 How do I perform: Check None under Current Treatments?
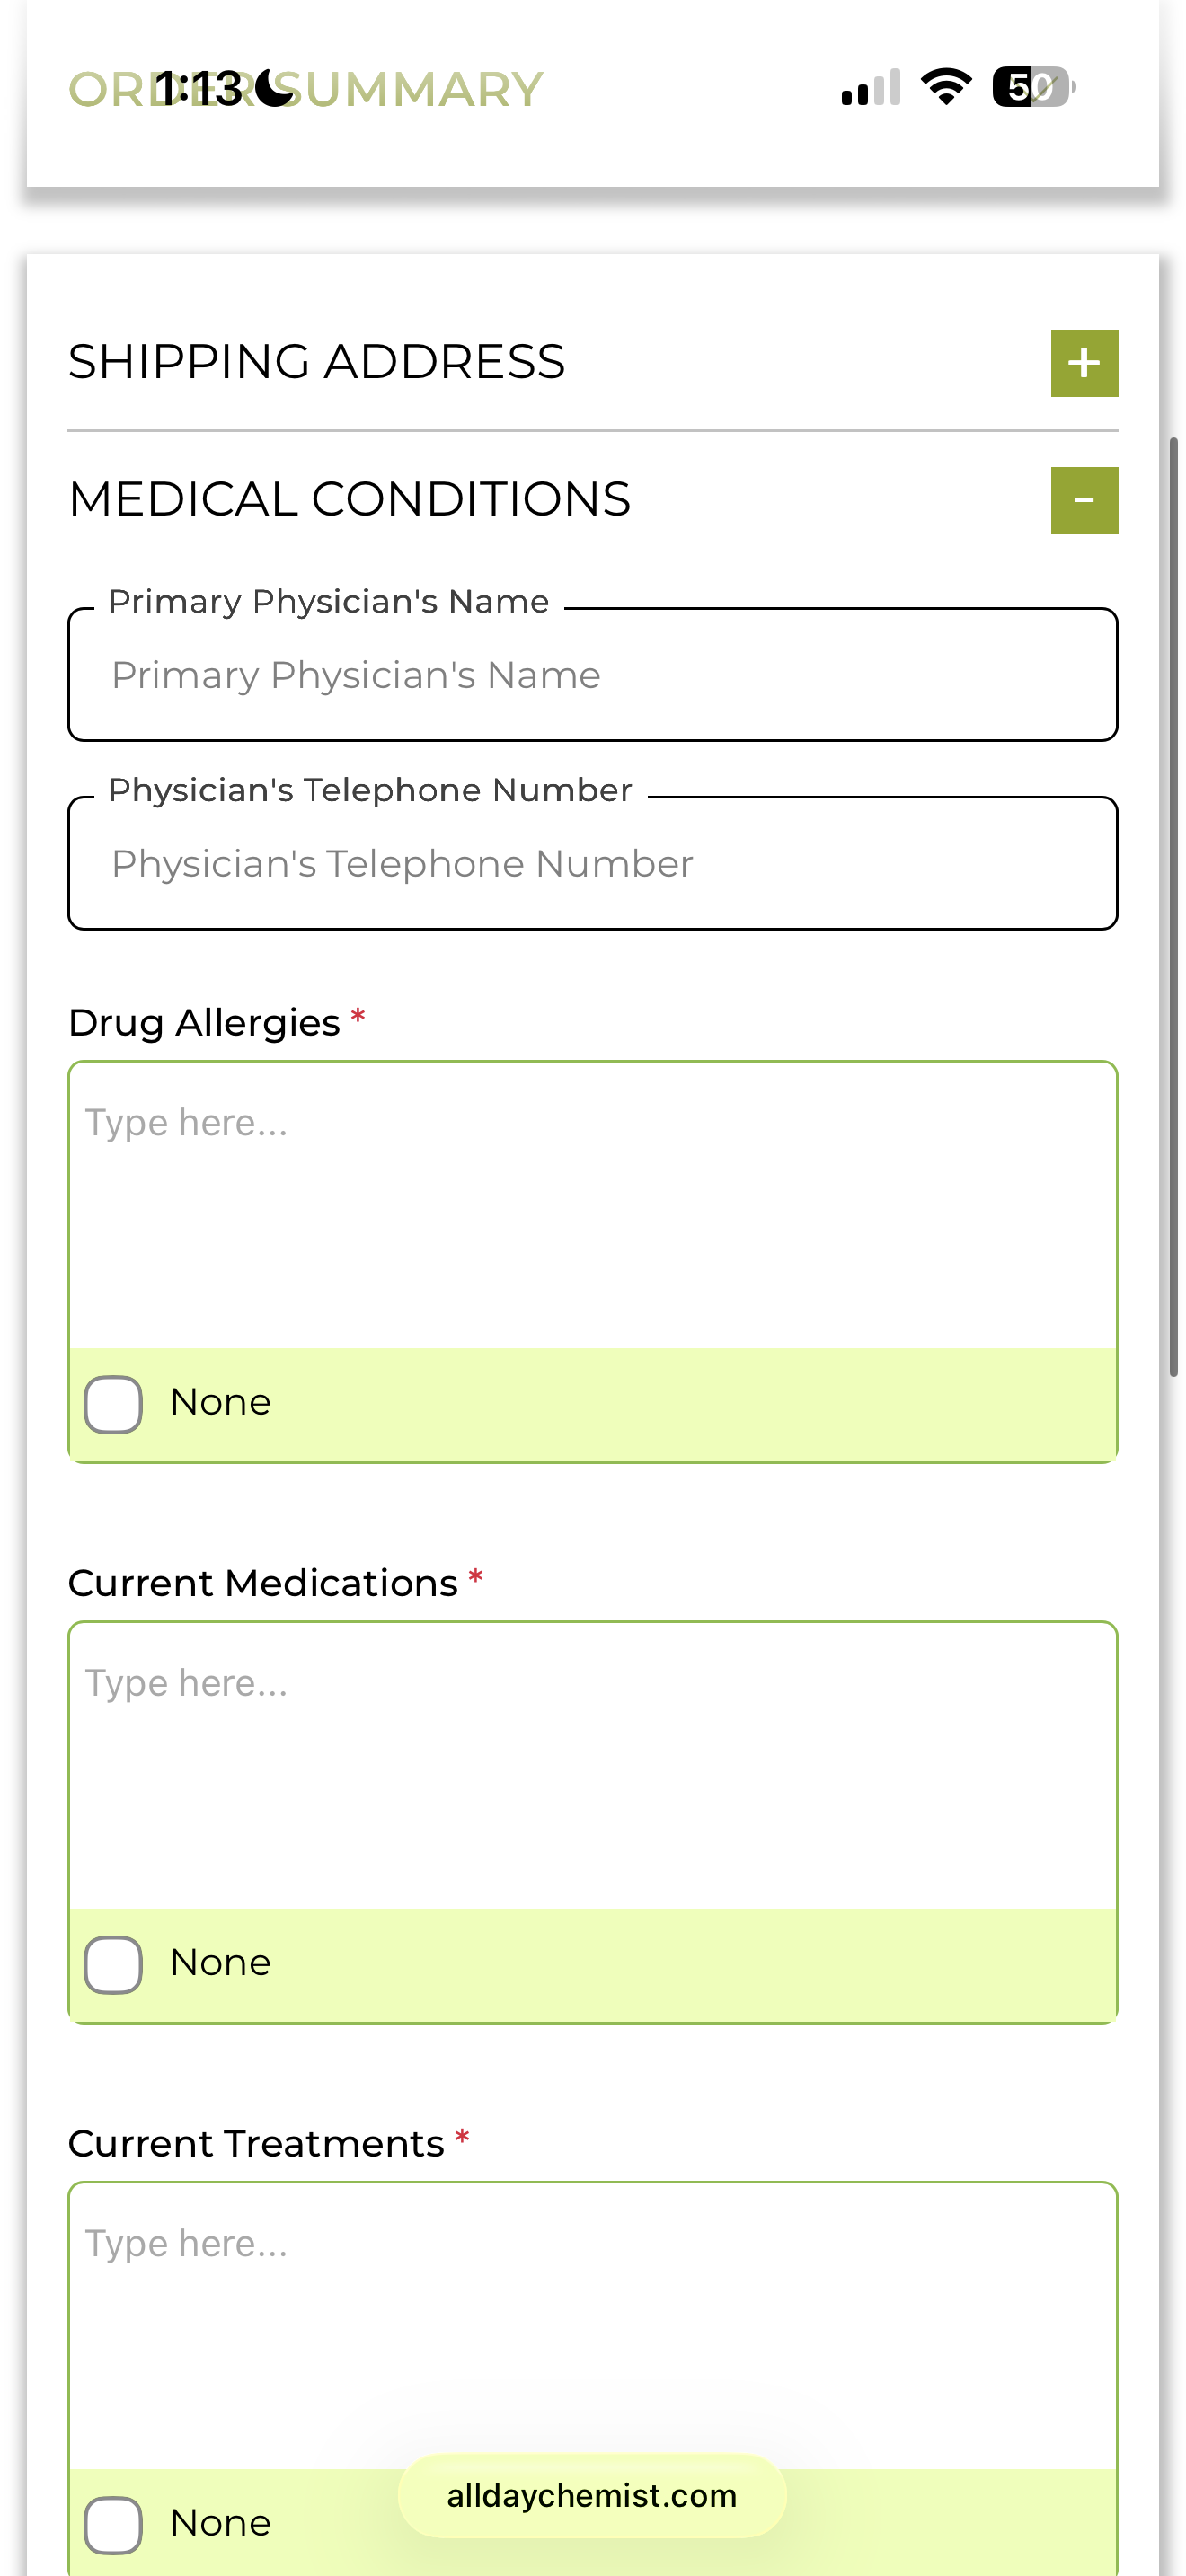[113, 2524]
